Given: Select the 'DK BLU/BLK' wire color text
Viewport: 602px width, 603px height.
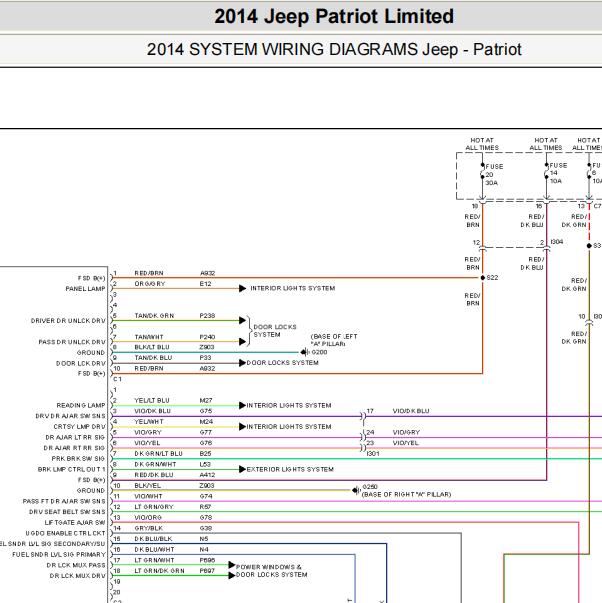Looking at the screenshot, I should pos(153,539).
